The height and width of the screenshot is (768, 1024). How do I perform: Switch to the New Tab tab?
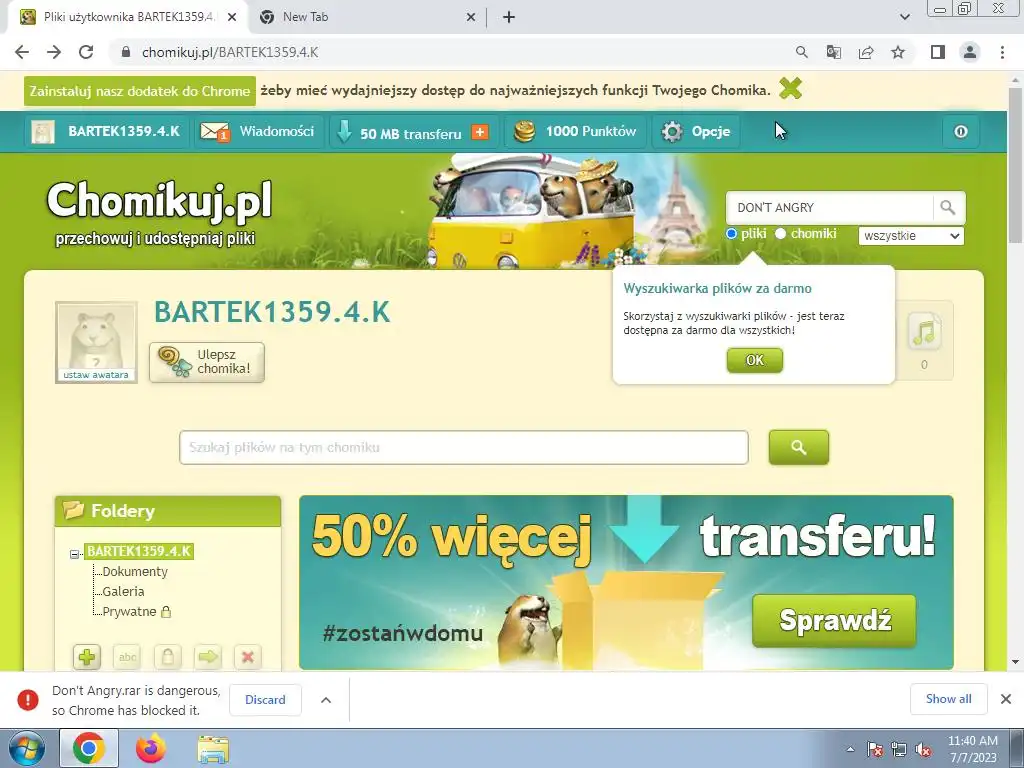point(369,17)
